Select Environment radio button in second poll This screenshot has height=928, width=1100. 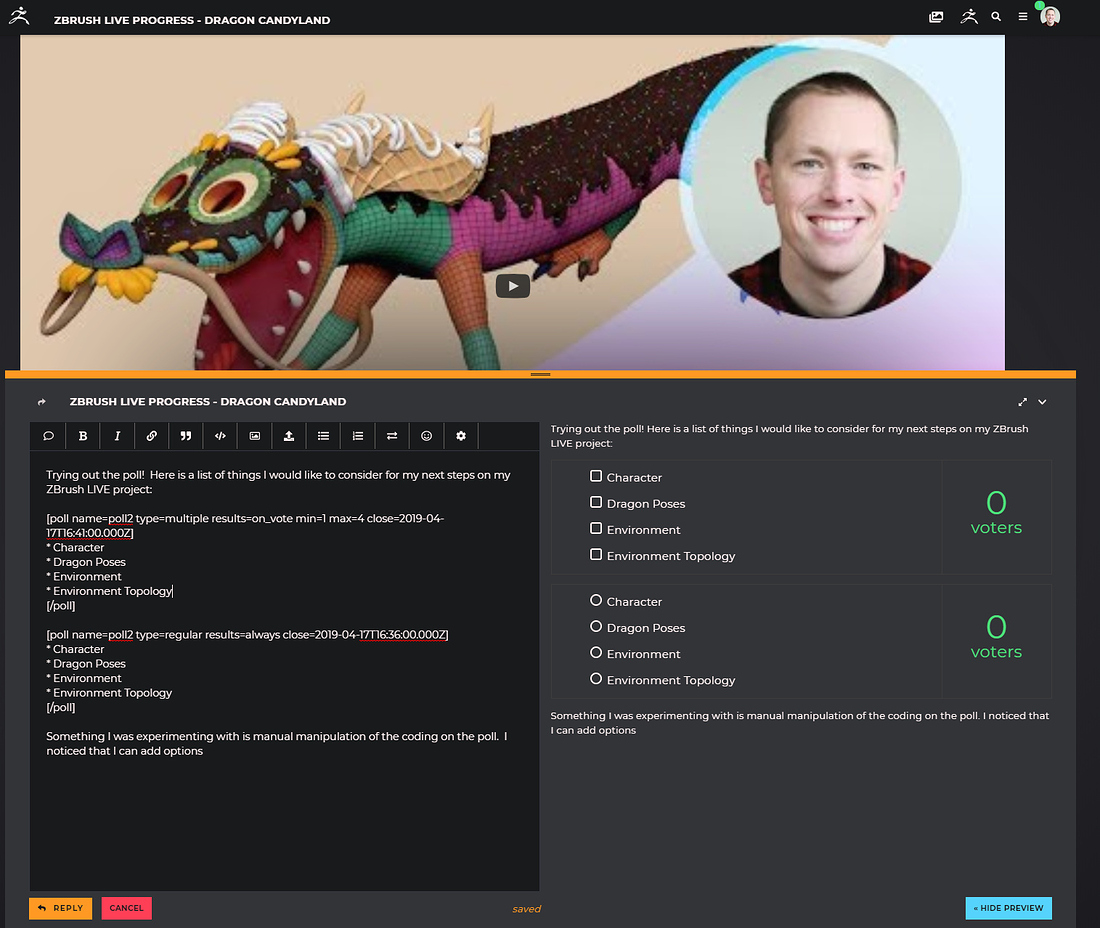tap(596, 652)
